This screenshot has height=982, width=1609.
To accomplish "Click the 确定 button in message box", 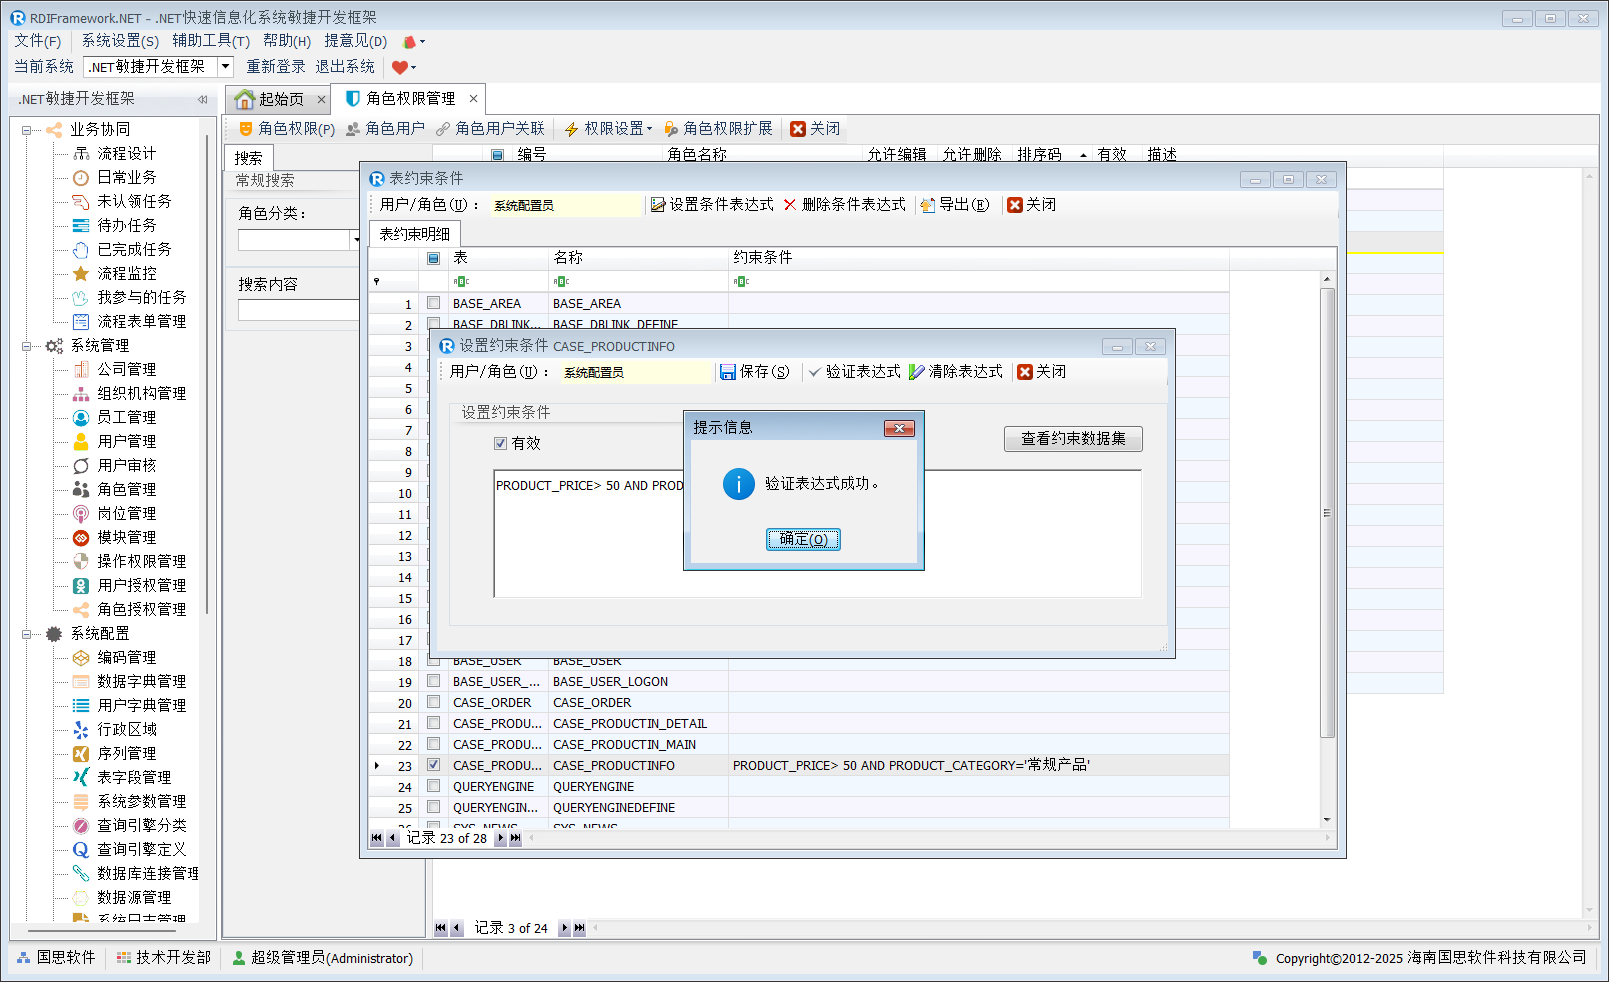I will click(803, 539).
